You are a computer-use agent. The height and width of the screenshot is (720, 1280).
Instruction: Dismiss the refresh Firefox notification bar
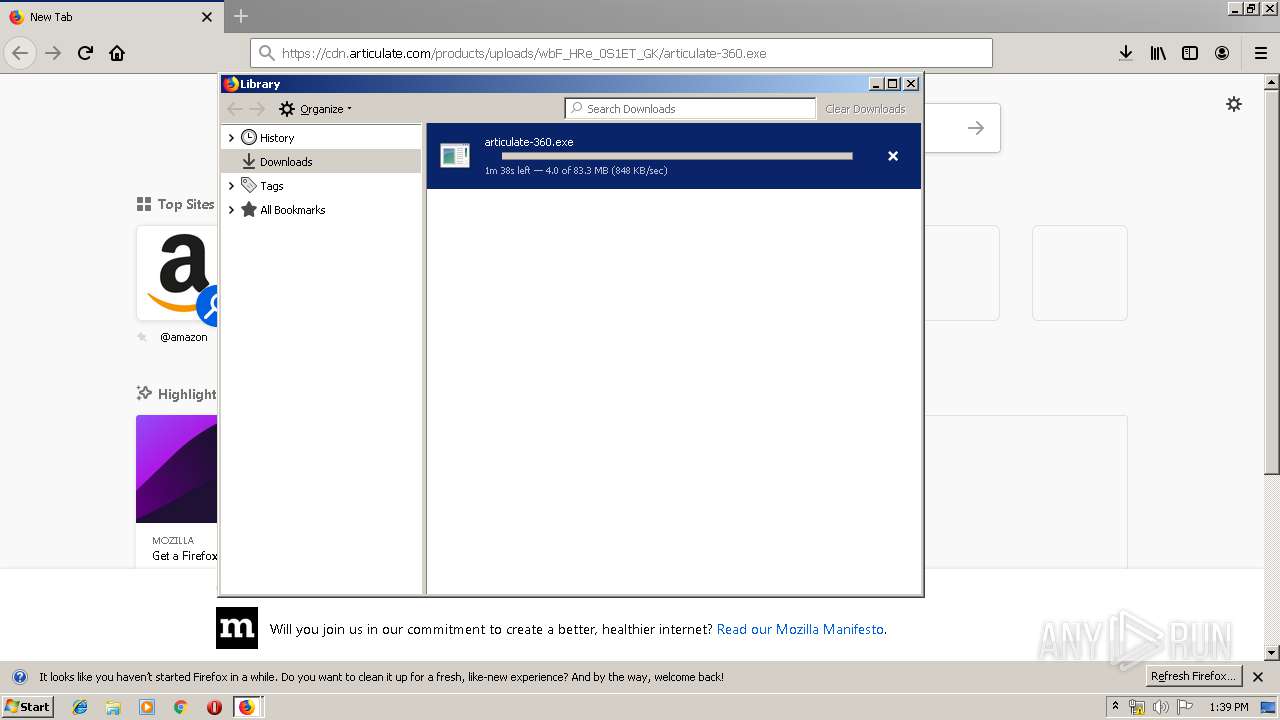(x=1258, y=677)
